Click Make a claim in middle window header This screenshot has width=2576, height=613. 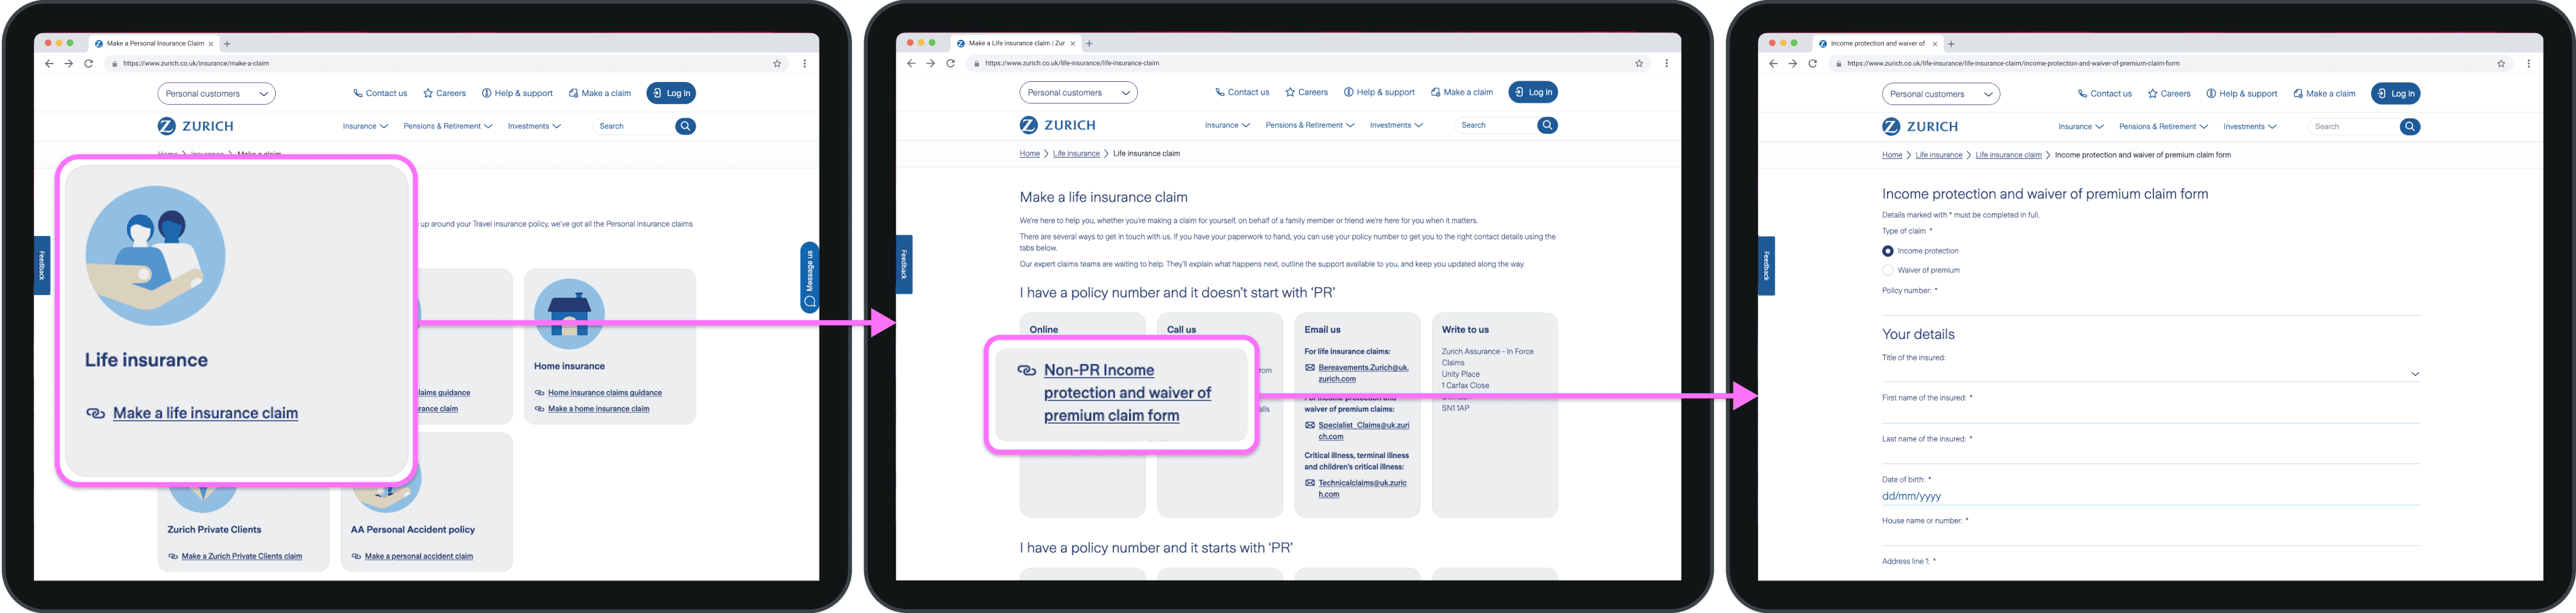tap(1461, 92)
